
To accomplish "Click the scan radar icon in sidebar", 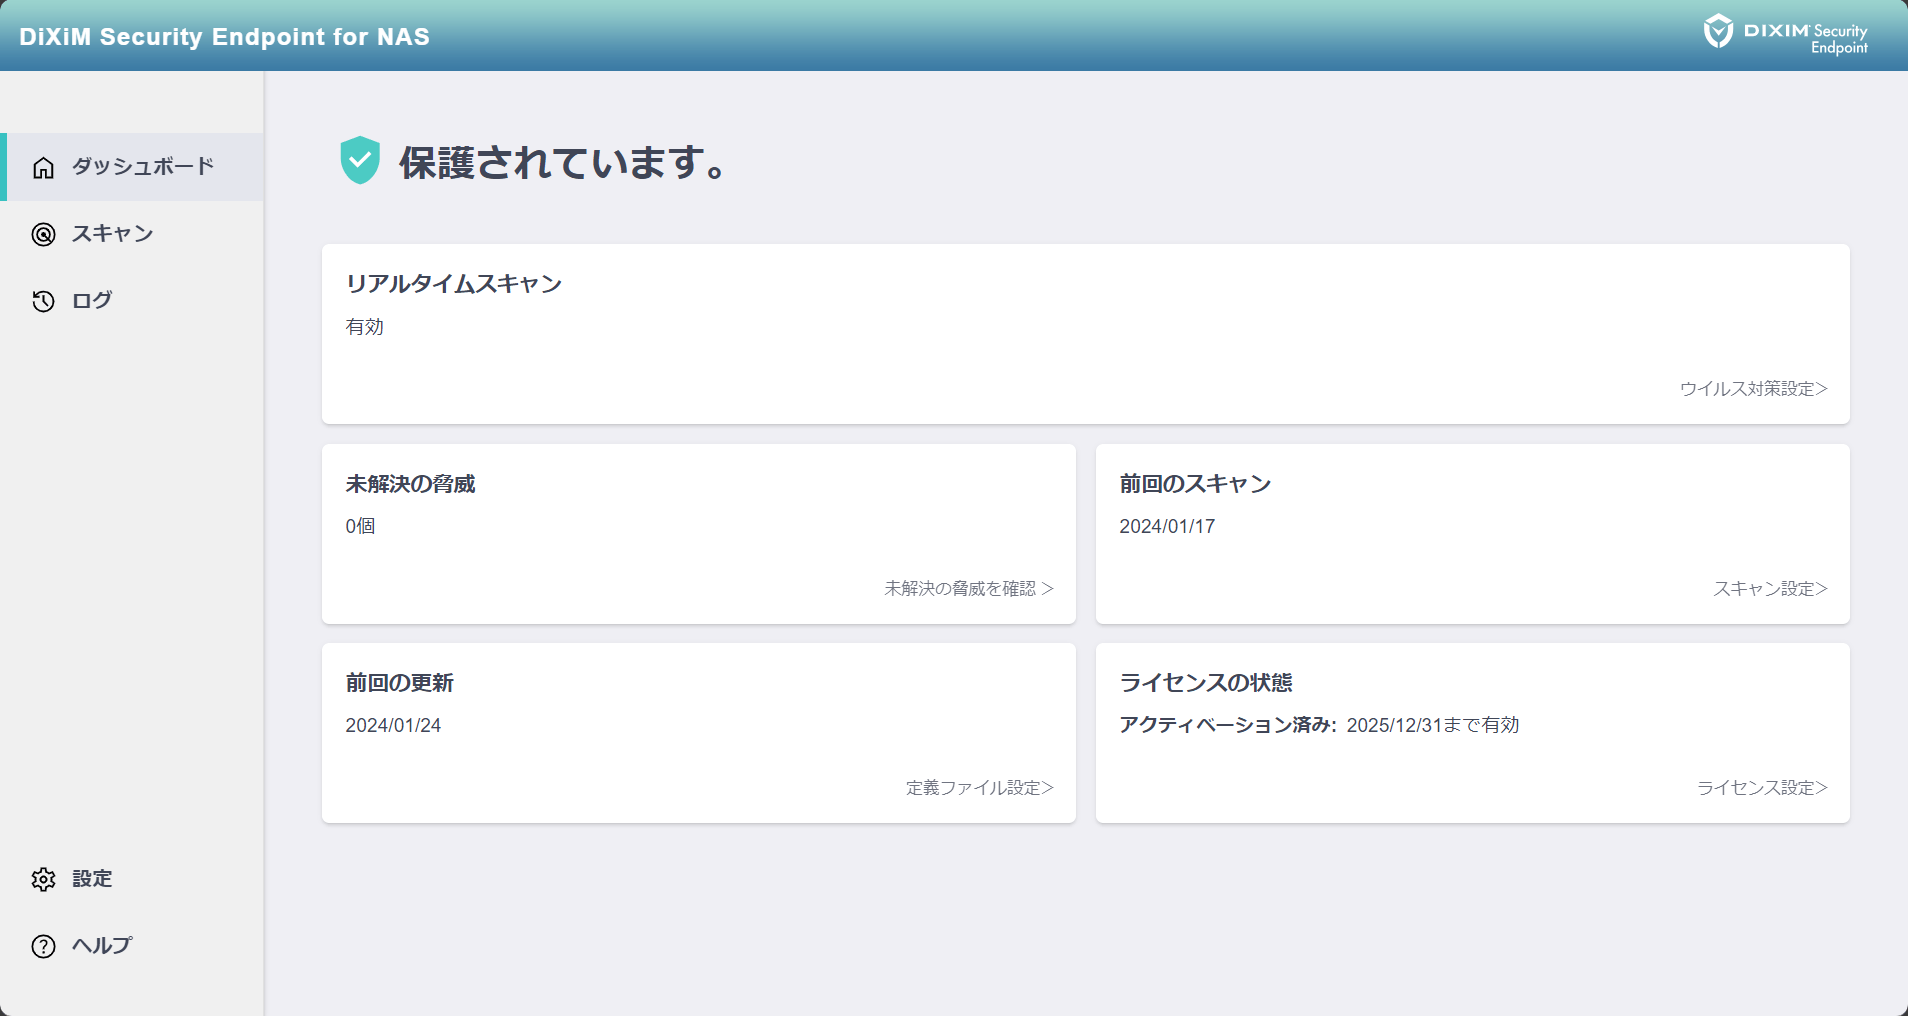I will pyautogui.click(x=43, y=234).
